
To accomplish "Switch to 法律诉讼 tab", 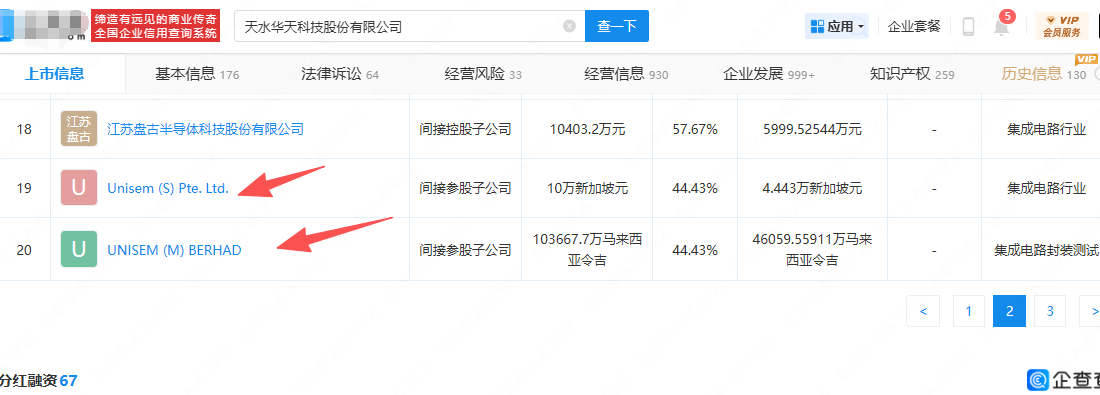I will coord(340,74).
